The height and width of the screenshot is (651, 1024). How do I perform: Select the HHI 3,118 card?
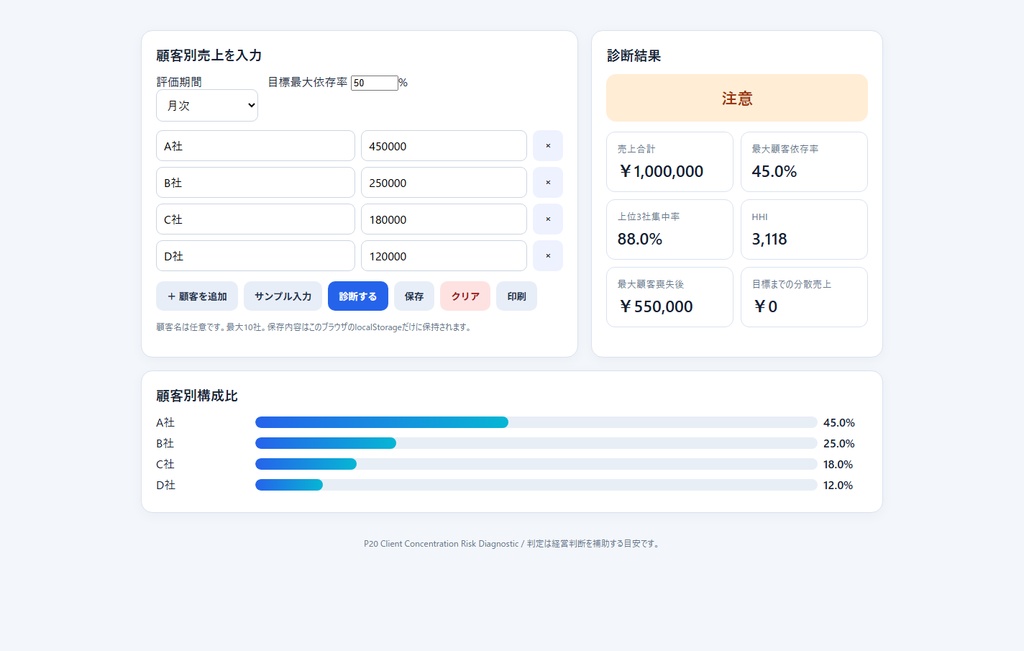click(x=804, y=229)
